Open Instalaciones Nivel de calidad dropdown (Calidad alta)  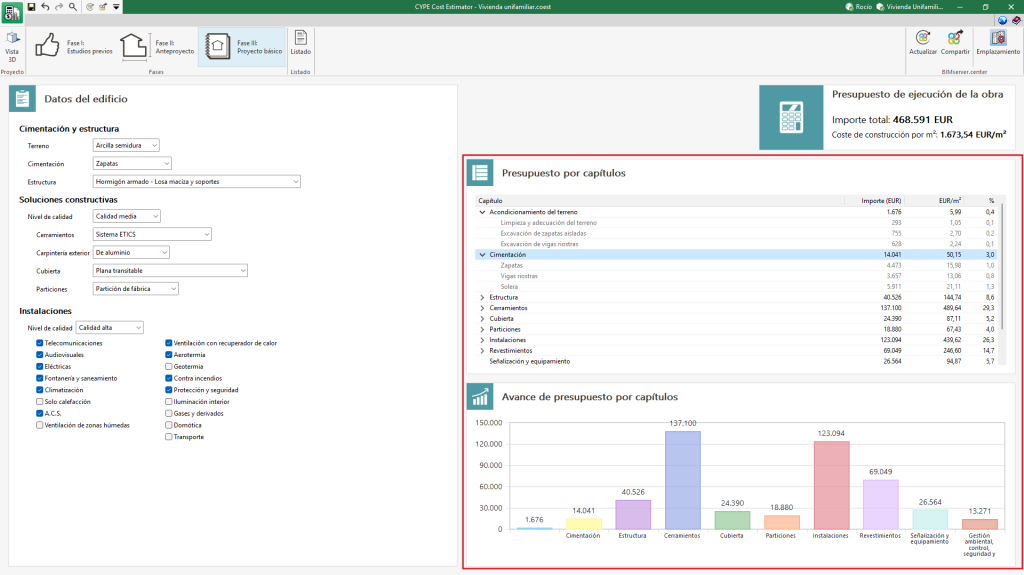[x=110, y=327]
